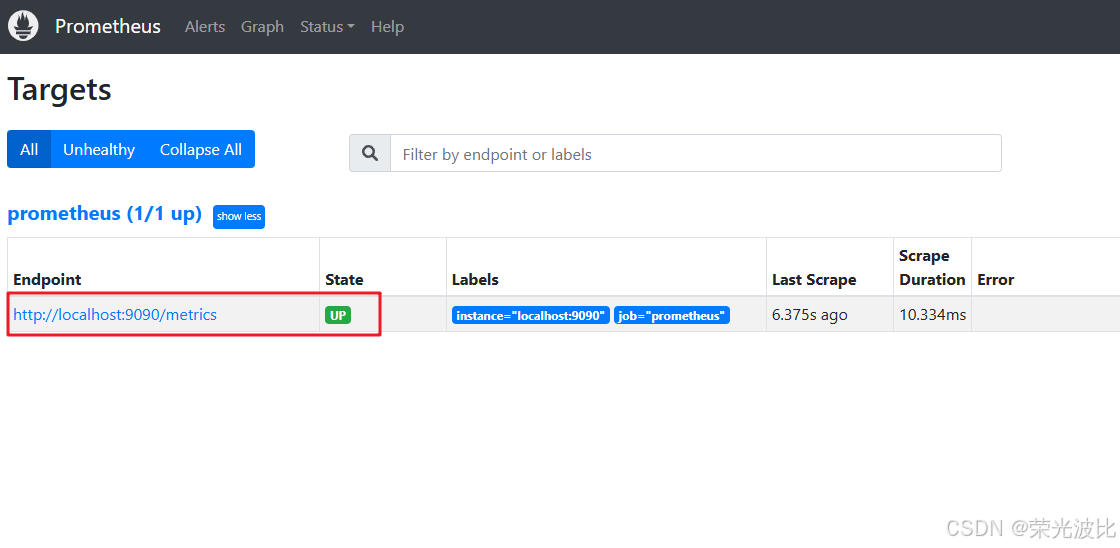The height and width of the screenshot is (548, 1120).
Task: Click the State column header
Action: [344, 279]
